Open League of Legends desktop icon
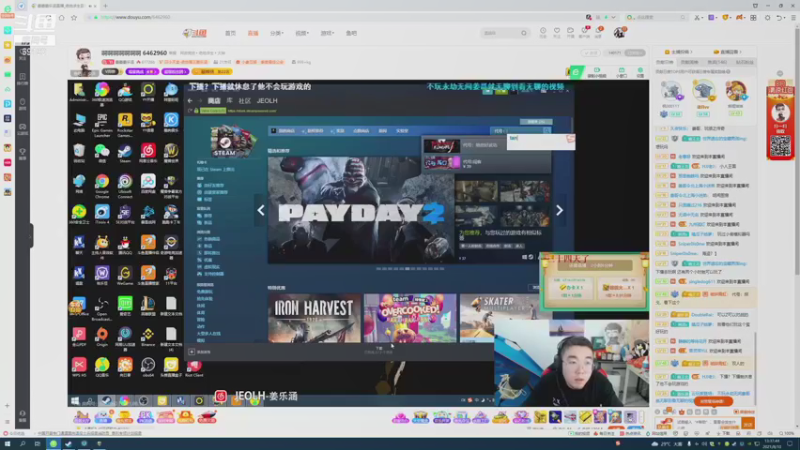The height and width of the screenshot is (450, 800). coord(148,308)
